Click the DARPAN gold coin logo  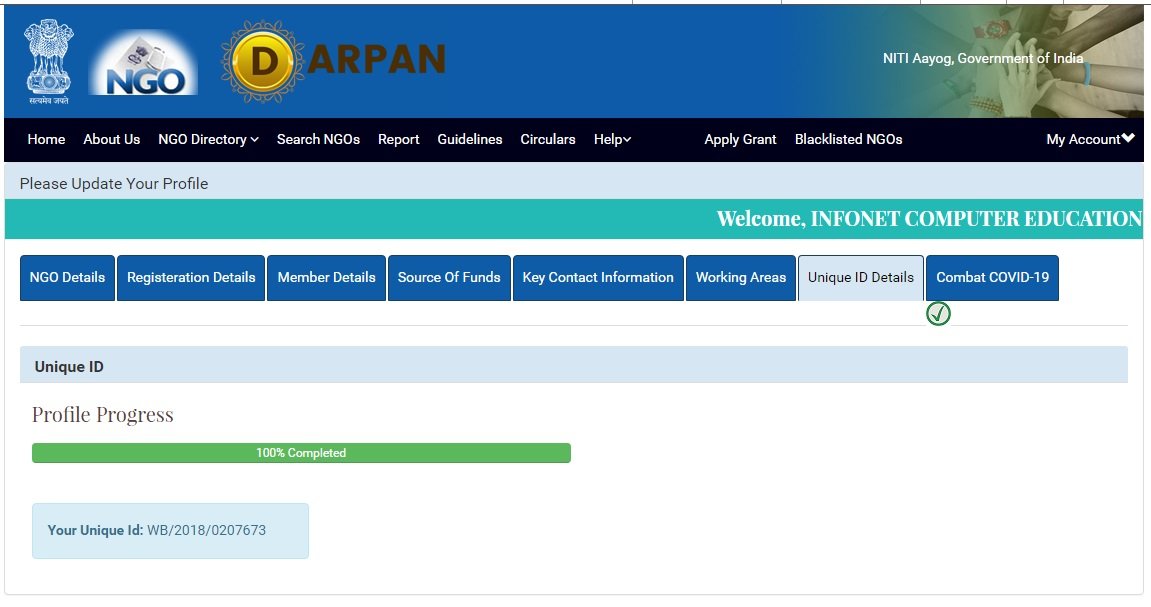262,62
